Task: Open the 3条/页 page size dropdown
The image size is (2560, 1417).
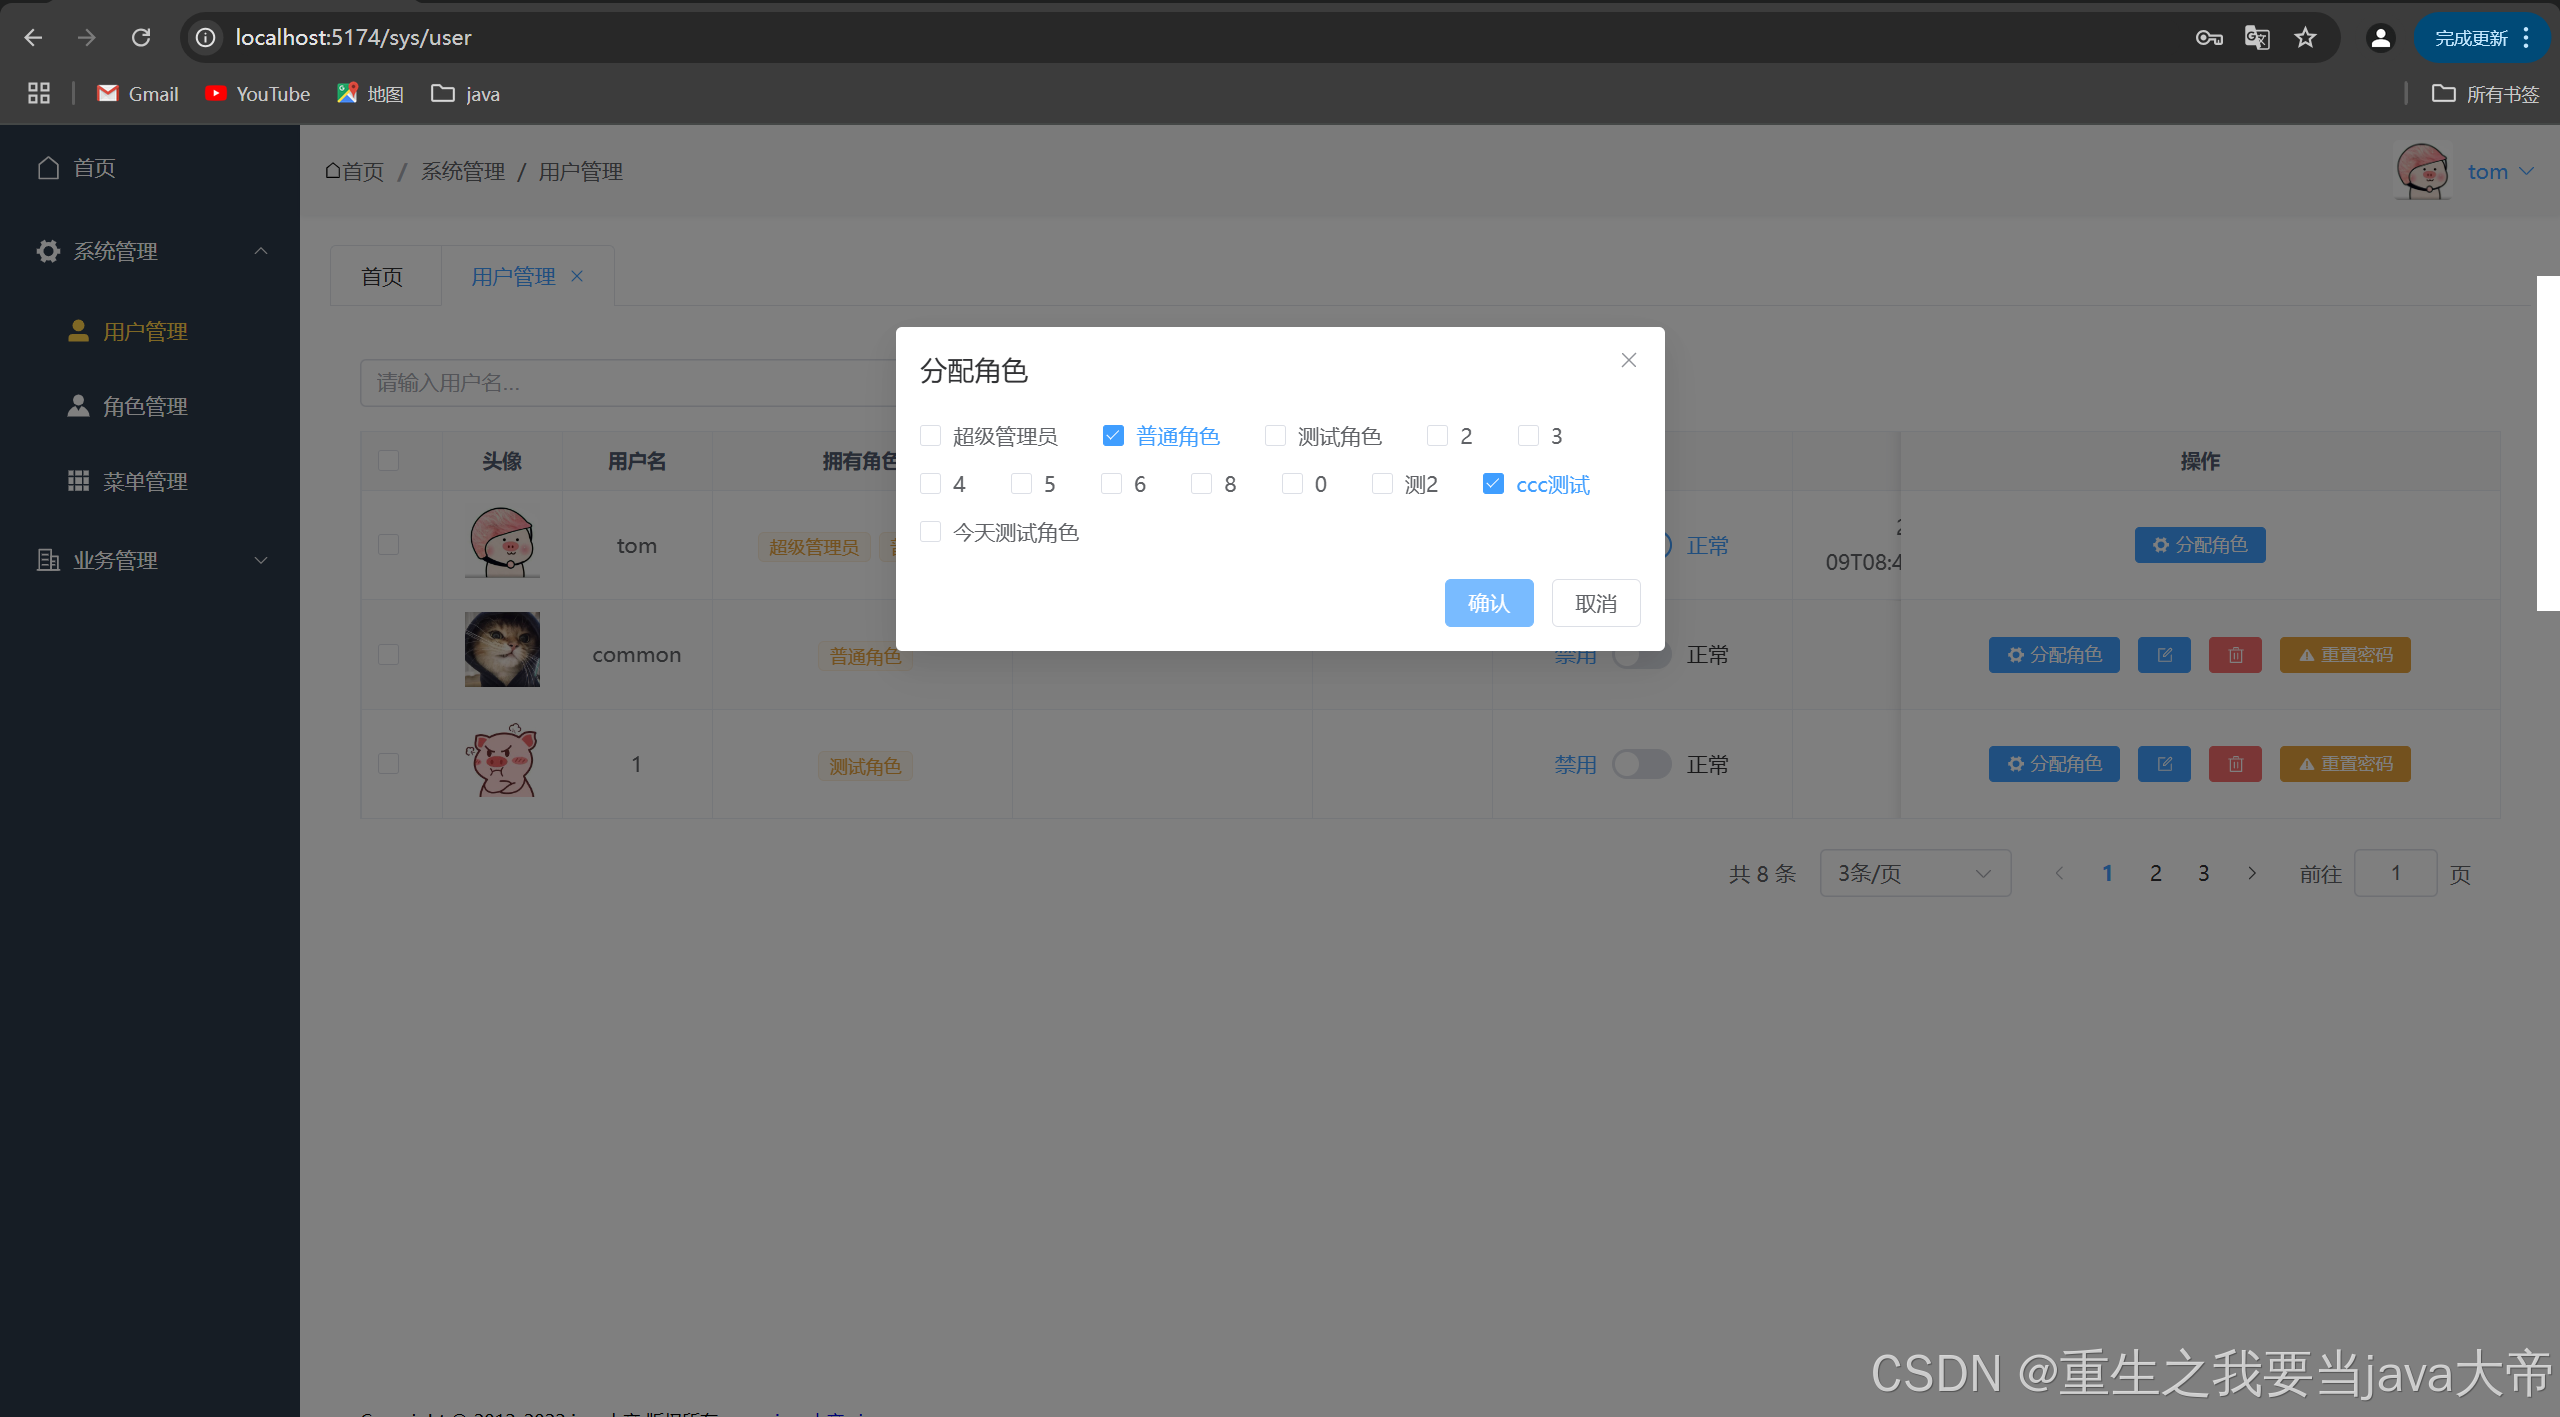Action: [1914, 873]
